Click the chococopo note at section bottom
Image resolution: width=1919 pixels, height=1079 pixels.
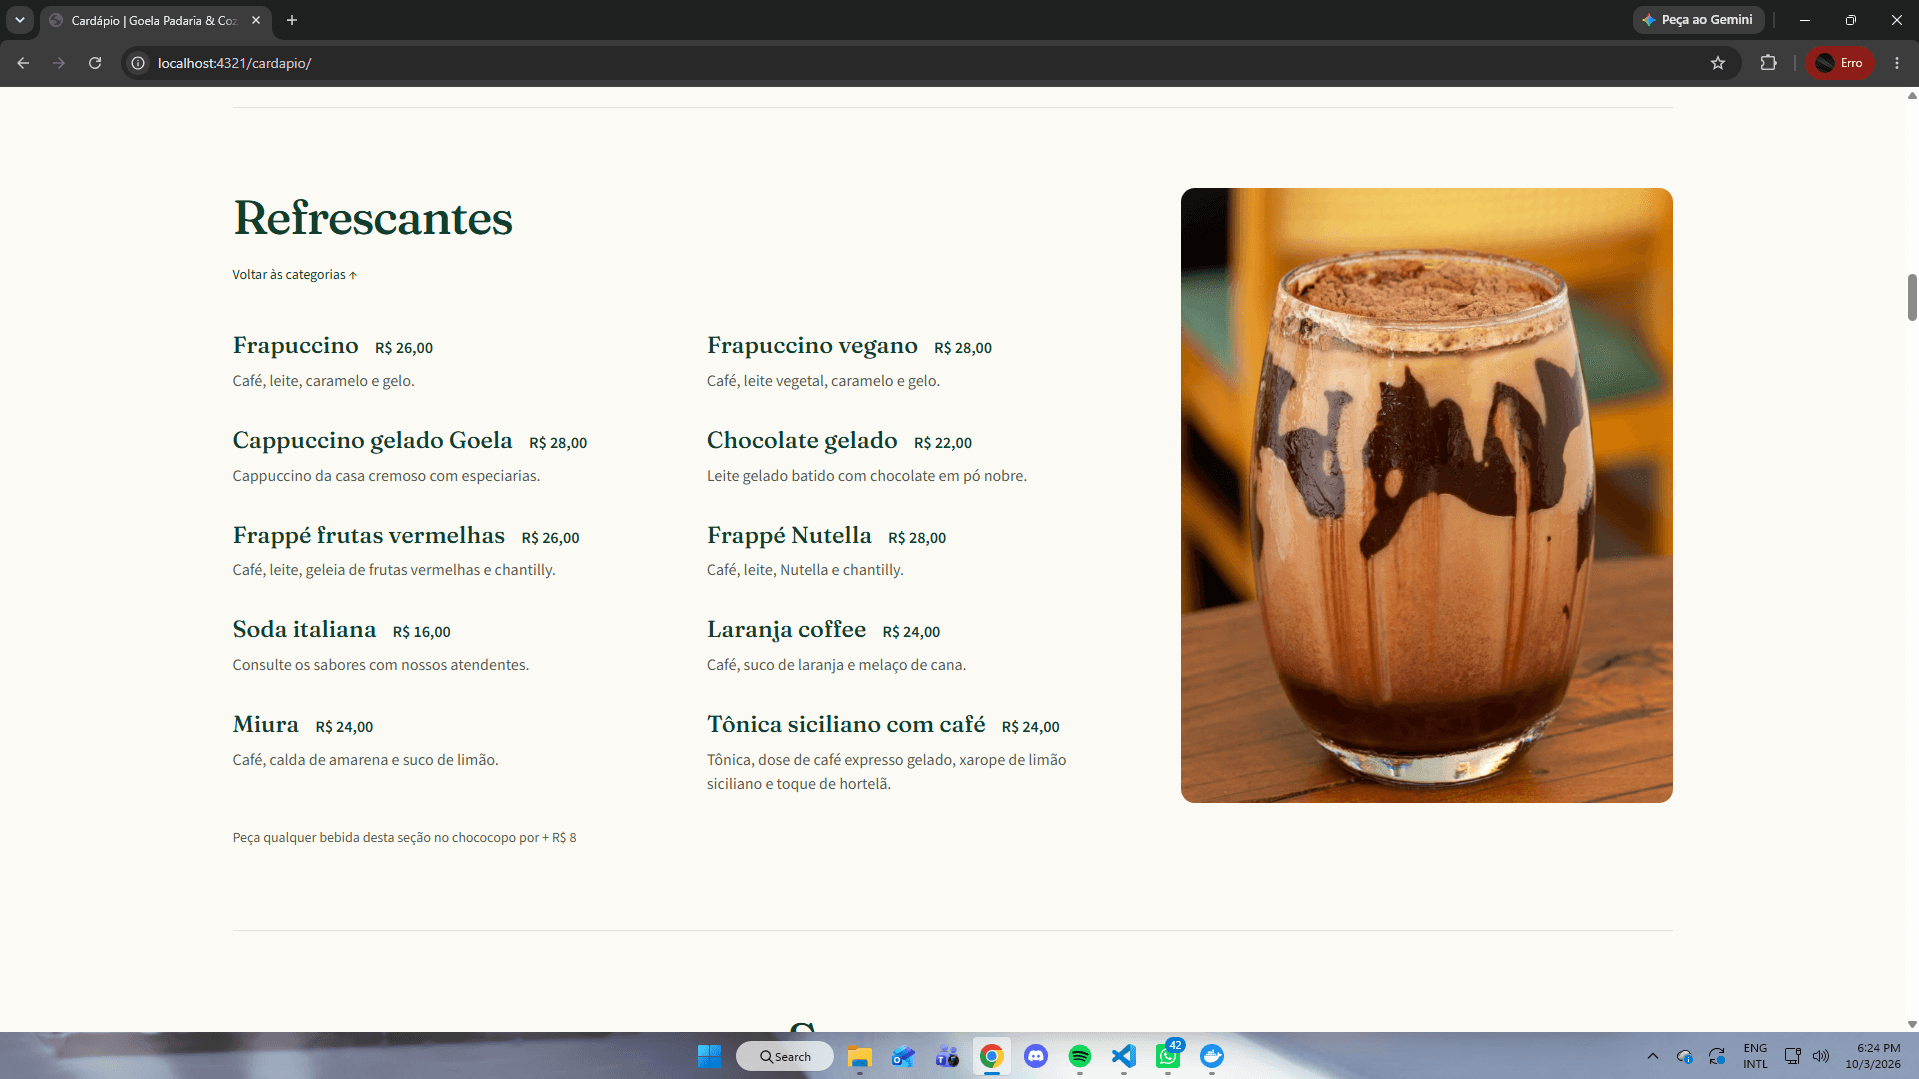(404, 838)
